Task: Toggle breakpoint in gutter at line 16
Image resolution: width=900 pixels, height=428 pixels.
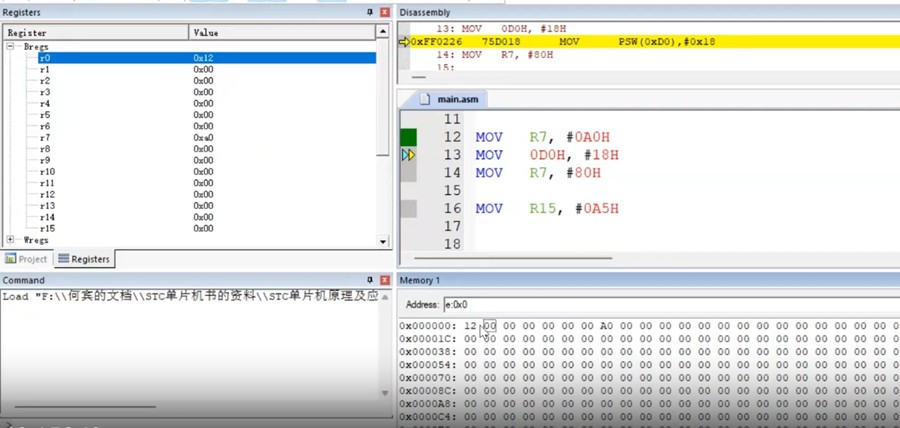Action: (x=408, y=208)
